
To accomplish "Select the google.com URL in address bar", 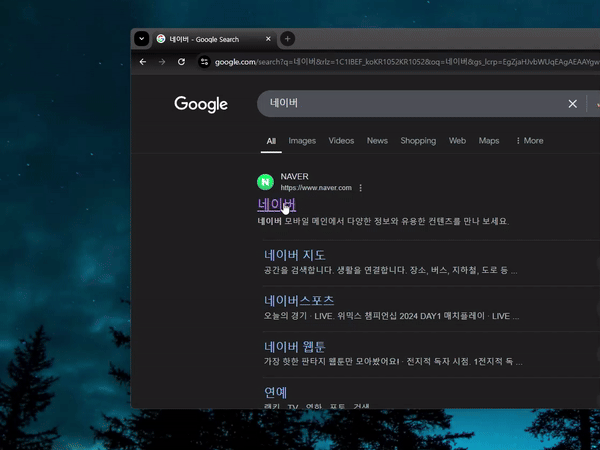I will pos(407,62).
